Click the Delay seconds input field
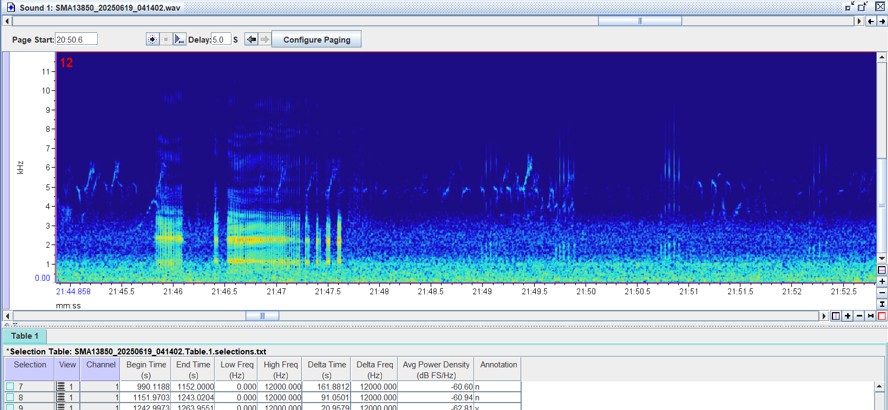This screenshot has height=410, width=888. pos(221,40)
